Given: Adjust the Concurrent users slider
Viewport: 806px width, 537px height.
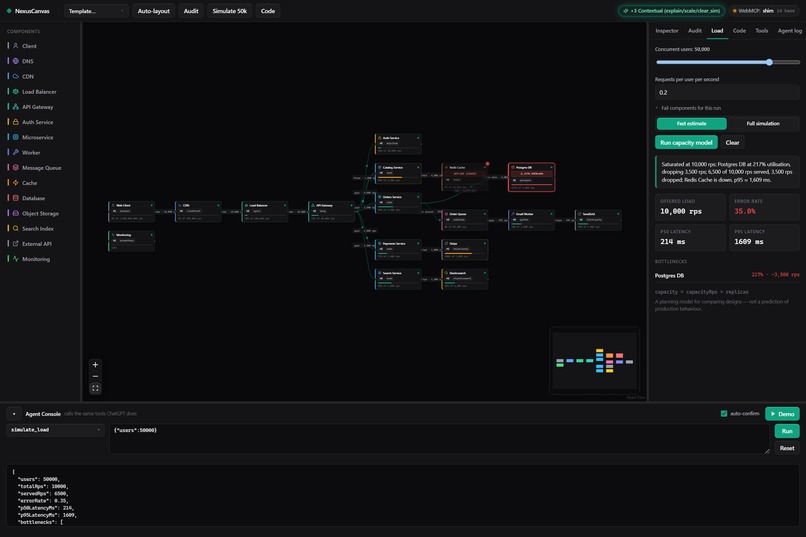Looking at the screenshot, I should (x=727, y=62).
